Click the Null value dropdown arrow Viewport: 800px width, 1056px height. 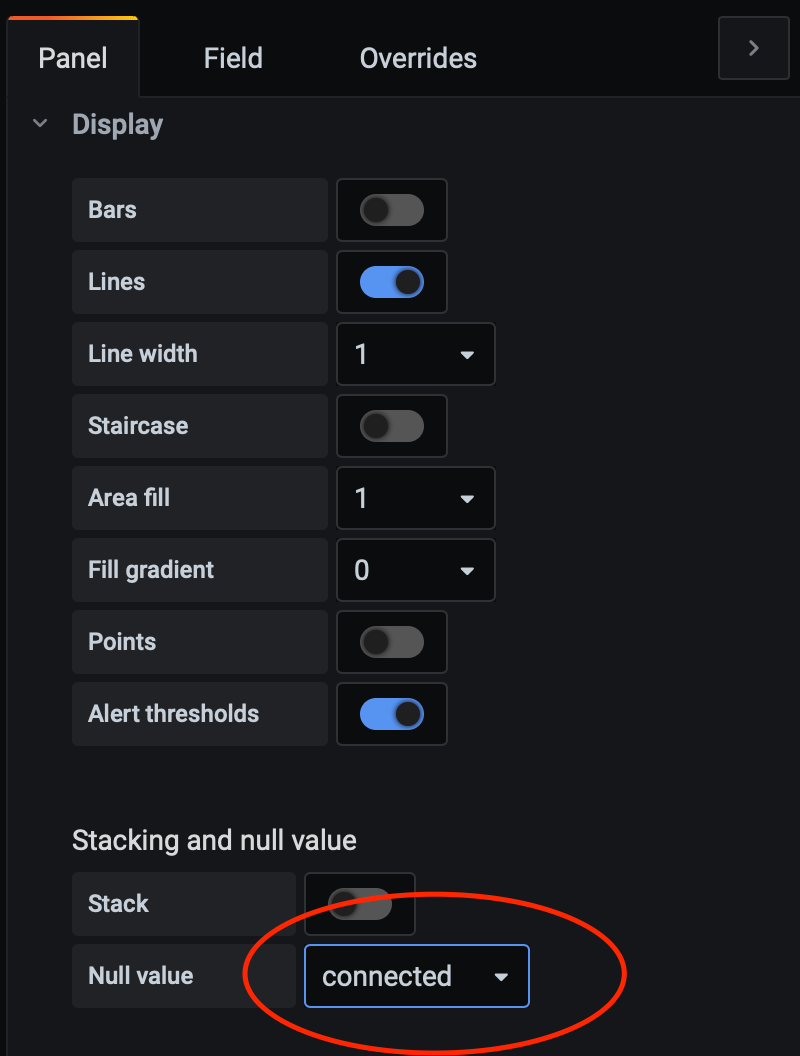[x=502, y=977]
